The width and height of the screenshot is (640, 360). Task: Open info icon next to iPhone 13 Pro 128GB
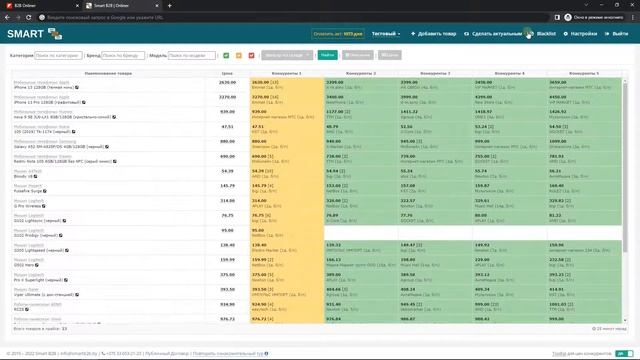[84, 102]
